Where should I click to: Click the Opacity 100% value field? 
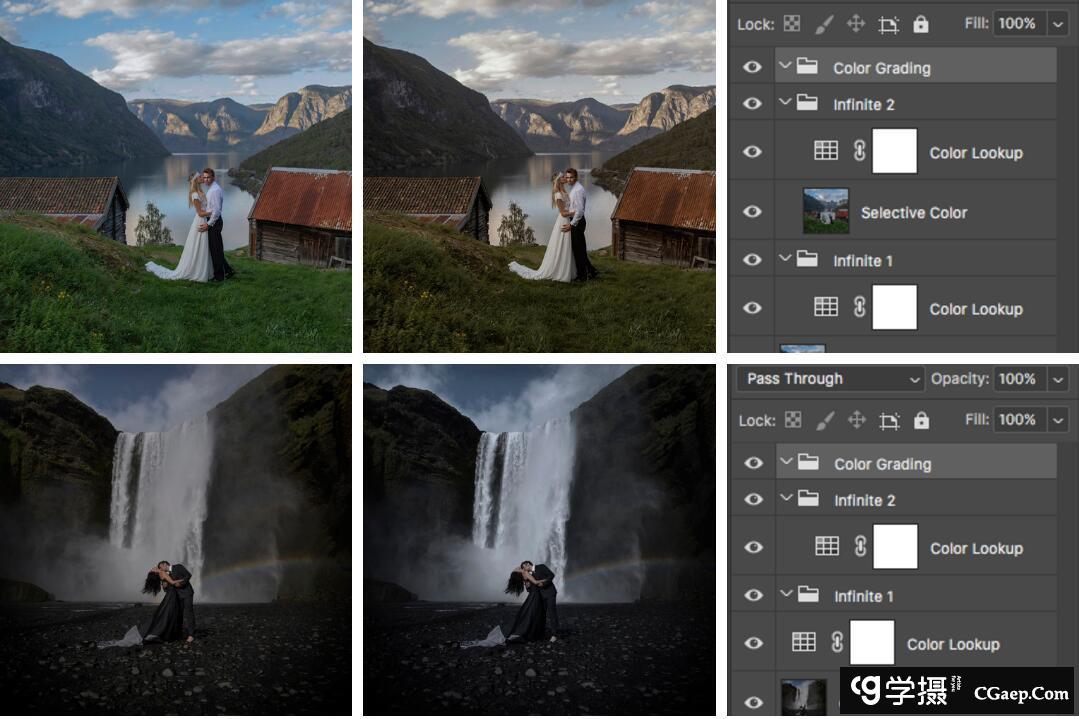1016,379
